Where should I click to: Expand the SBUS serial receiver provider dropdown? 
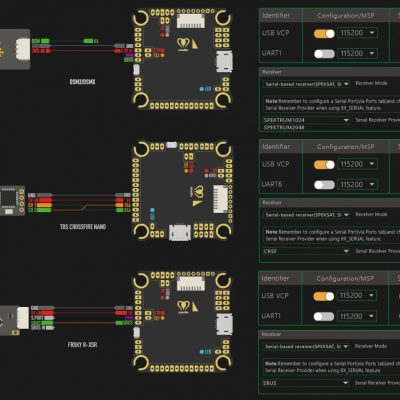[x=306, y=383]
